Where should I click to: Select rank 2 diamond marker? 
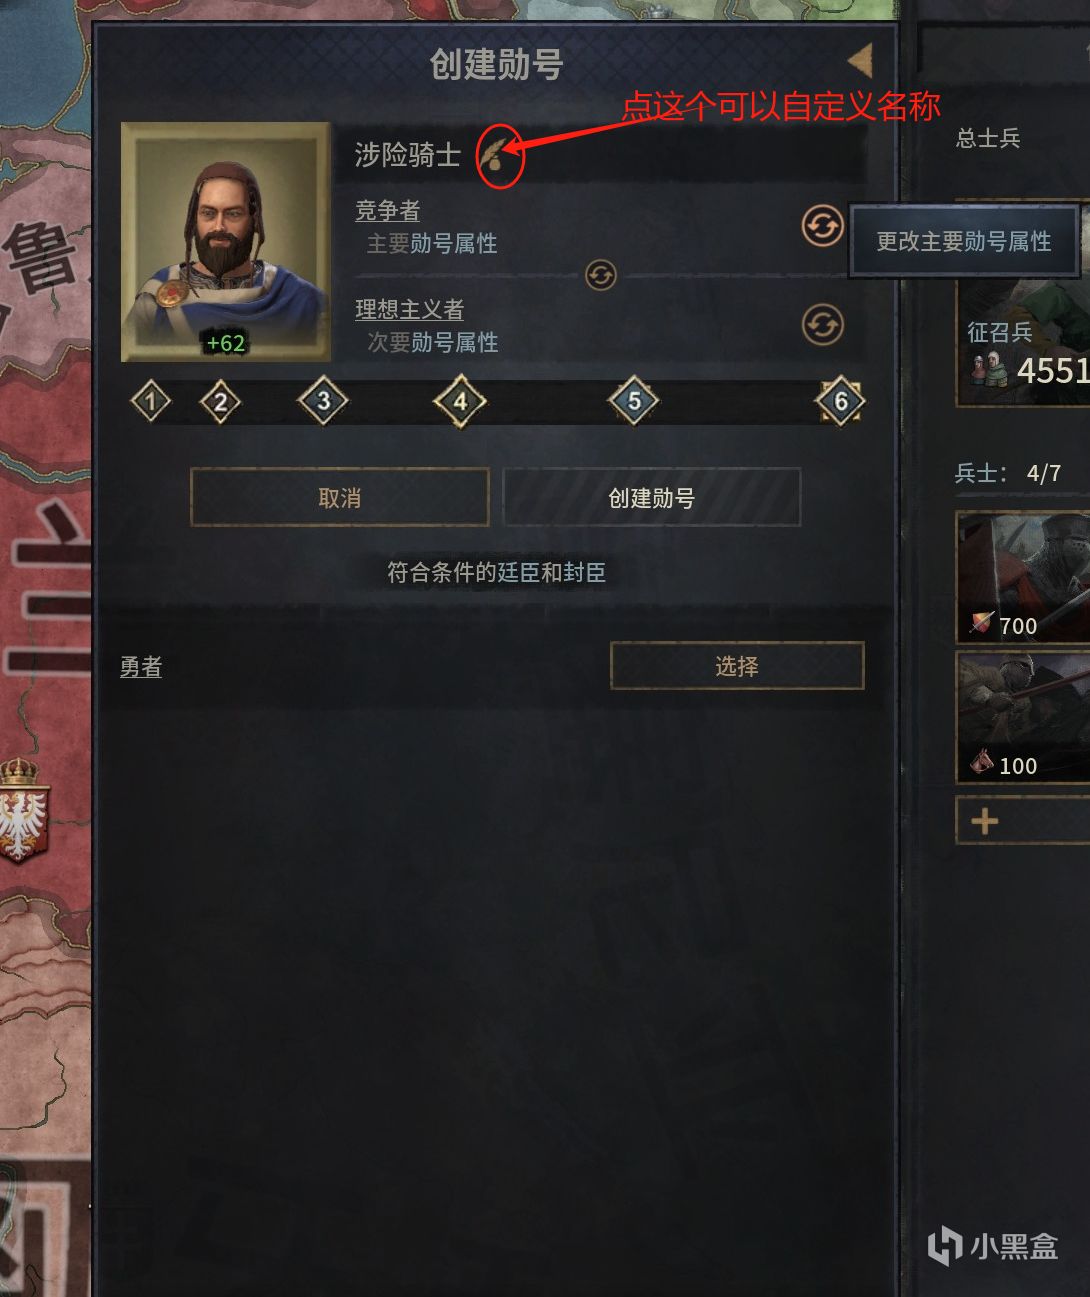tap(220, 403)
